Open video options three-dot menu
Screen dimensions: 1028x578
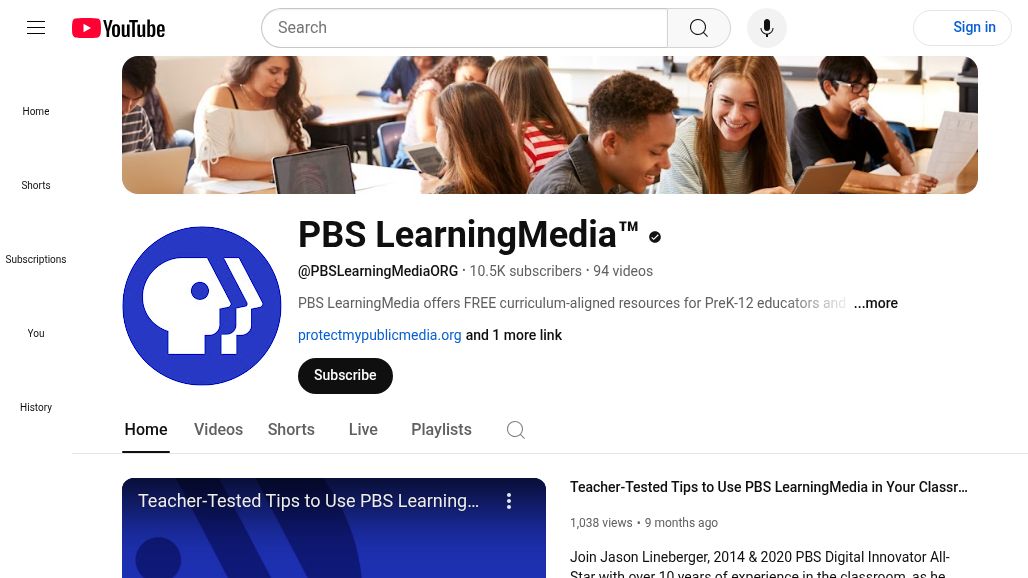[509, 501]
